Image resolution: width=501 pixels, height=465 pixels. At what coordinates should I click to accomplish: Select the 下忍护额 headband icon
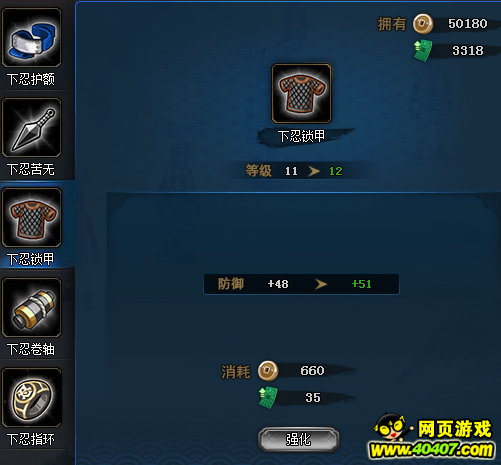(32, 37)
